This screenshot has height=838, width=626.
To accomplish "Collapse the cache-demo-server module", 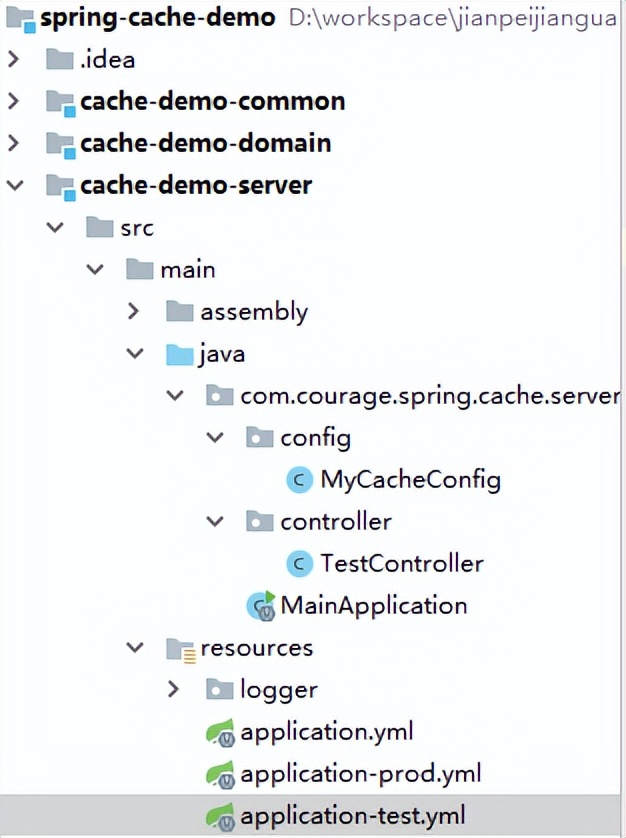I will coord(13,186).
